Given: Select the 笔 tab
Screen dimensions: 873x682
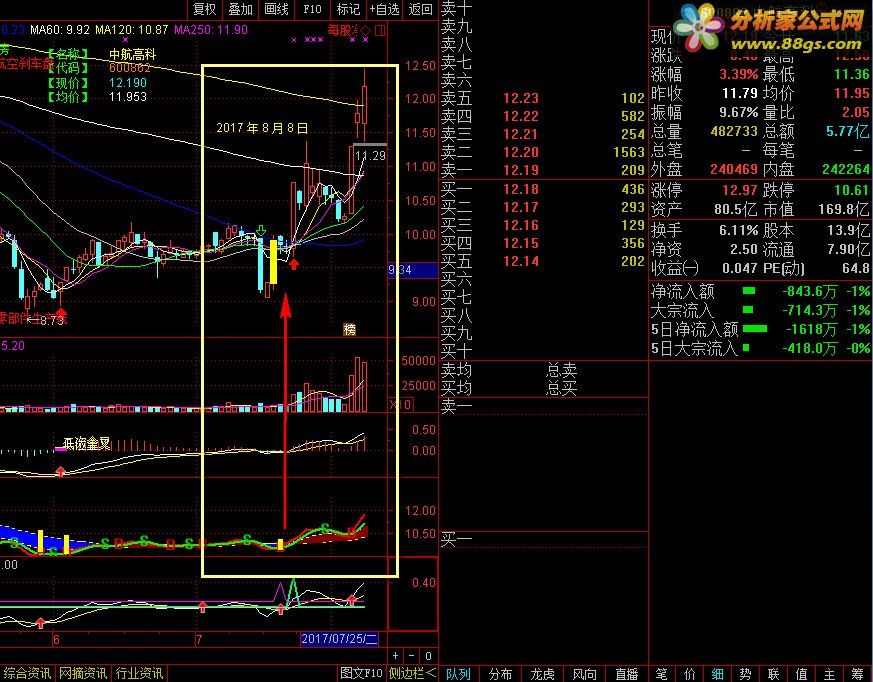Looking at the screenshot, I should (x=661, y=674).
